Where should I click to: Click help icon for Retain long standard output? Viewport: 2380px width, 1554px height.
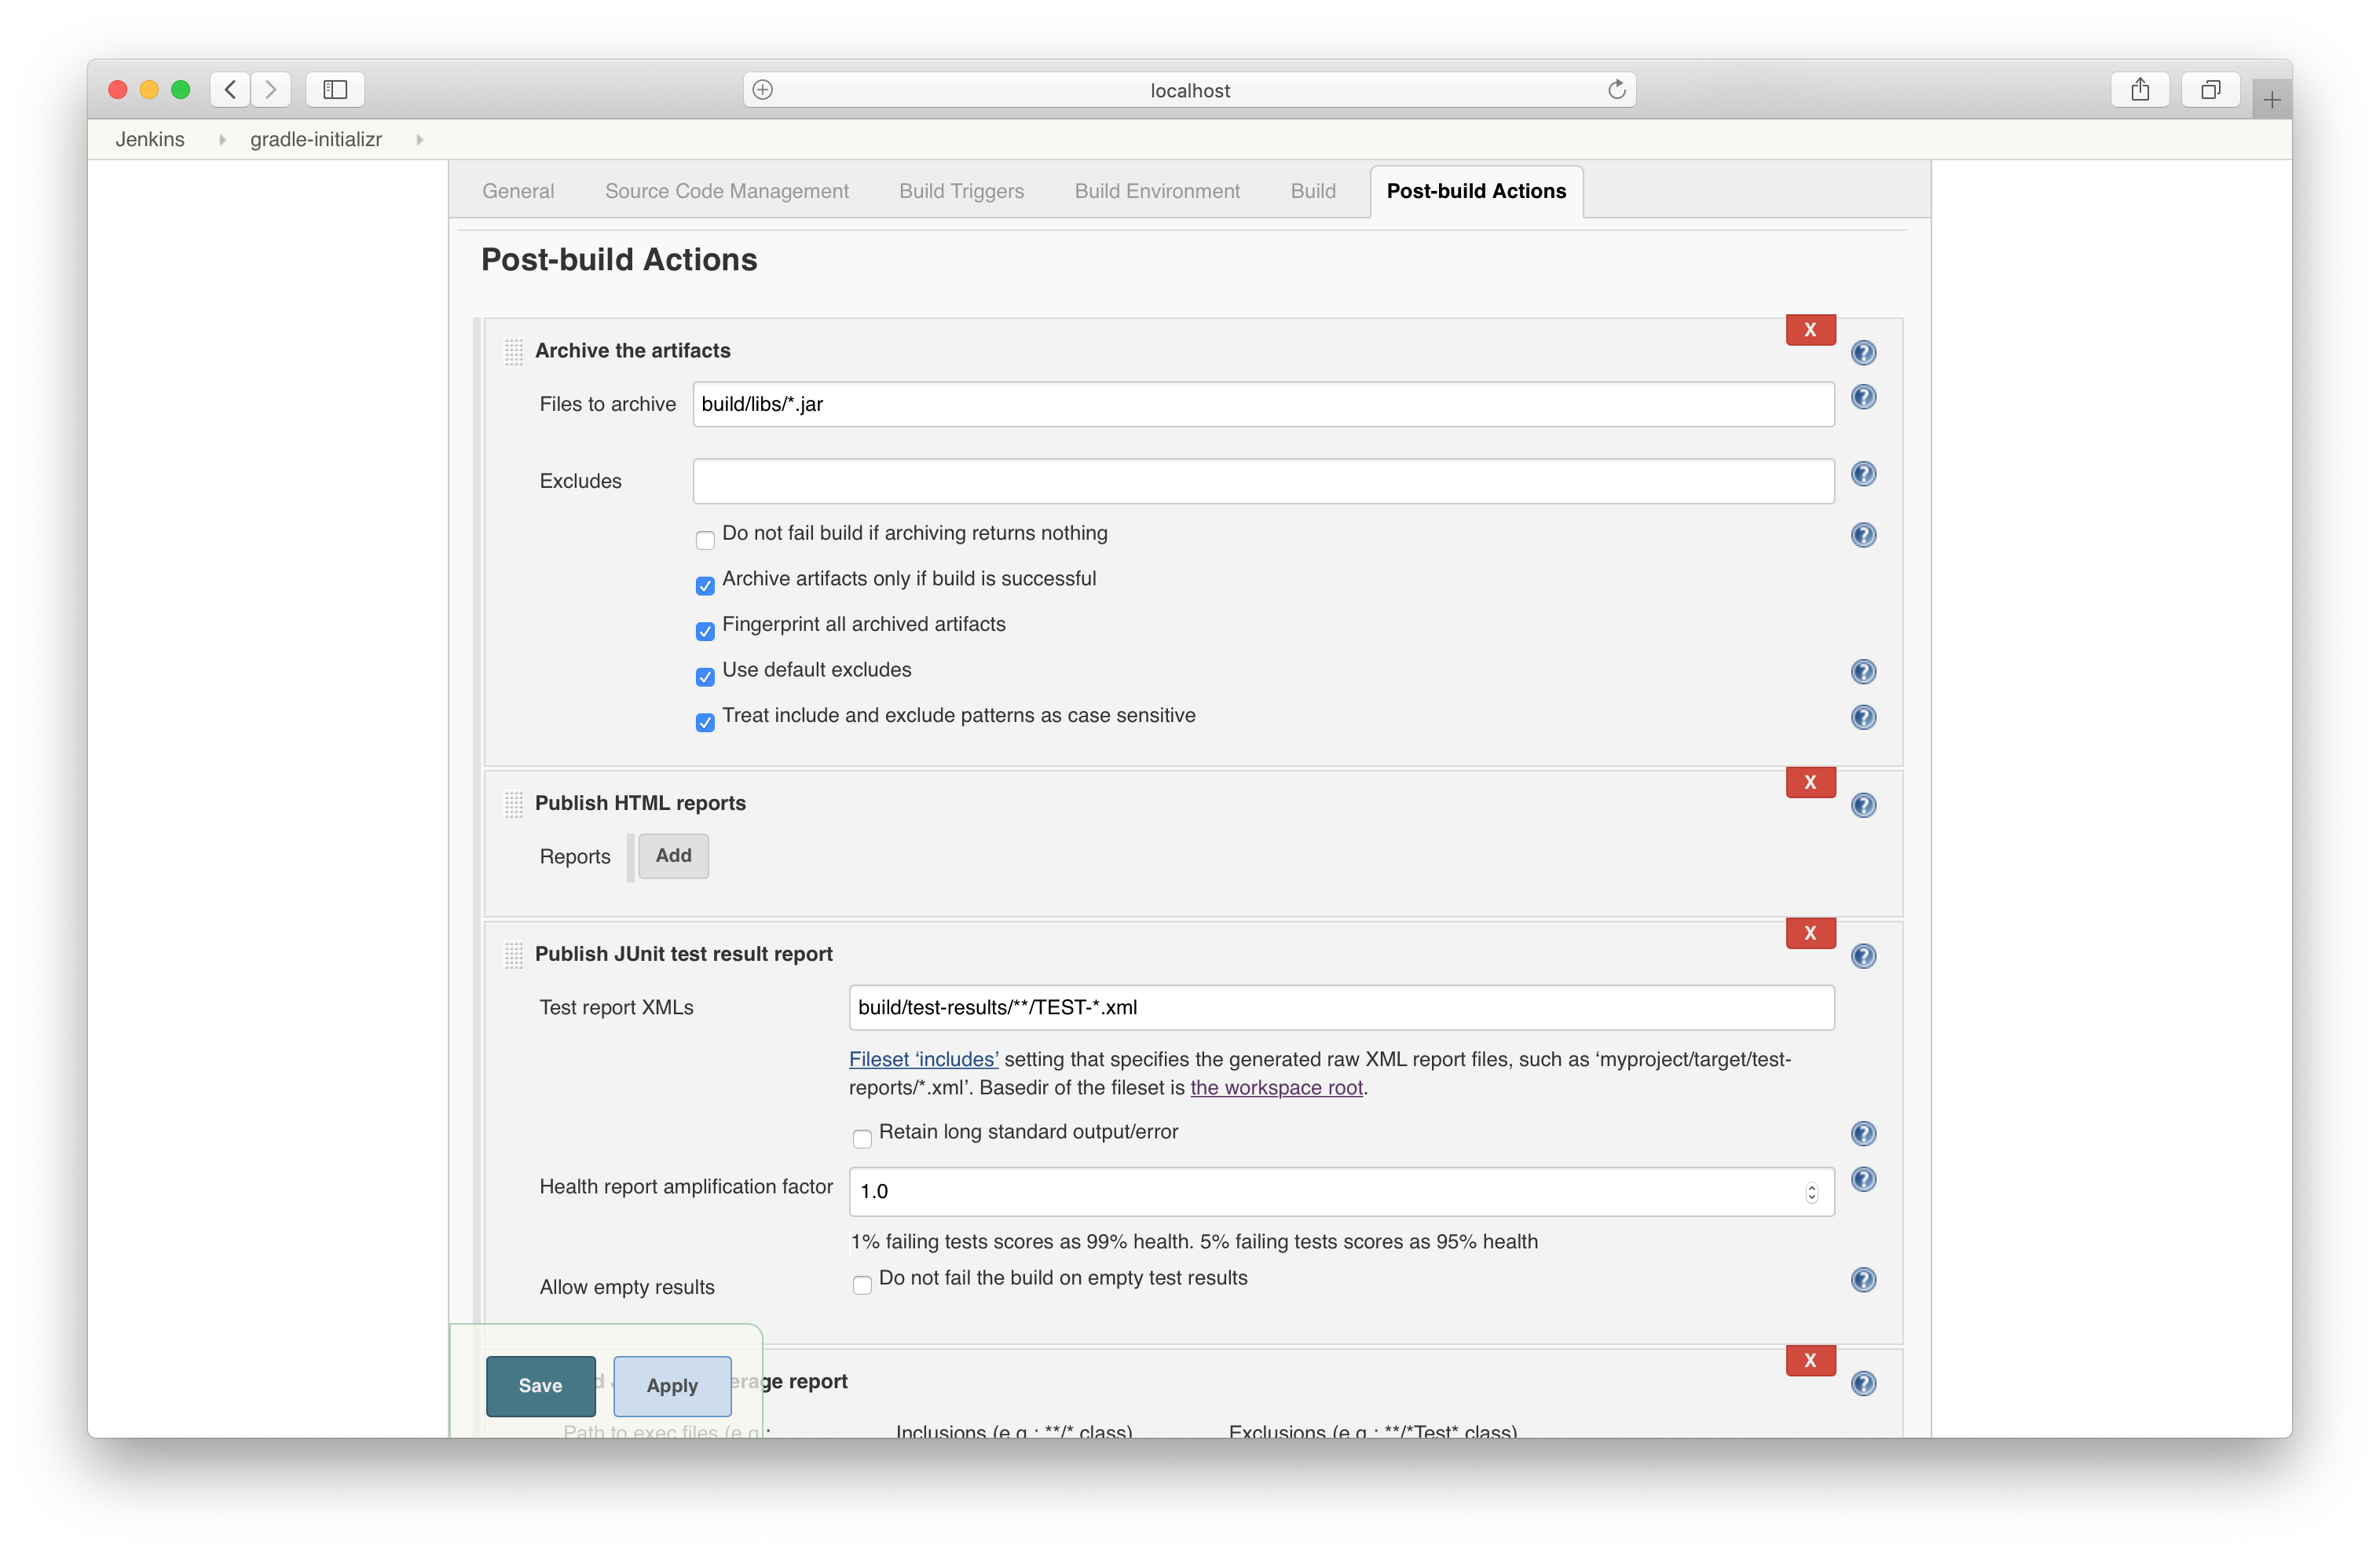pos(1863,1133)
